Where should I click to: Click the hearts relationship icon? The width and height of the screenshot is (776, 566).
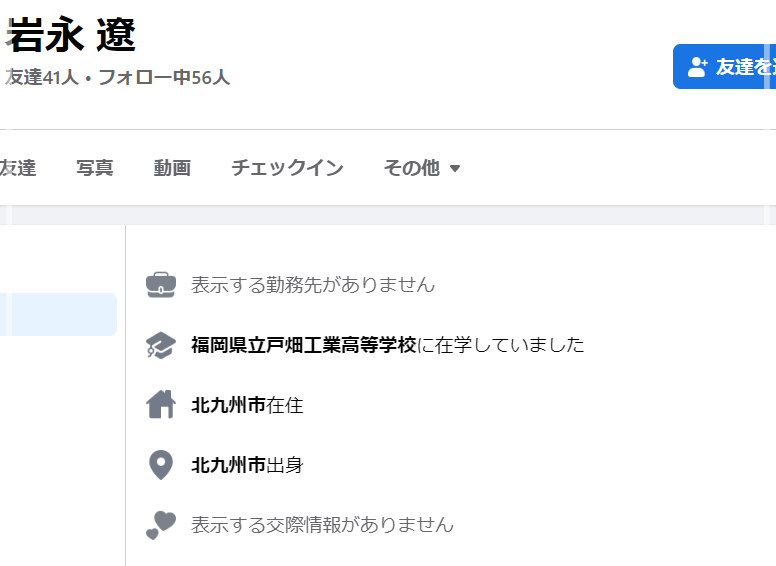tap(161, 525)
